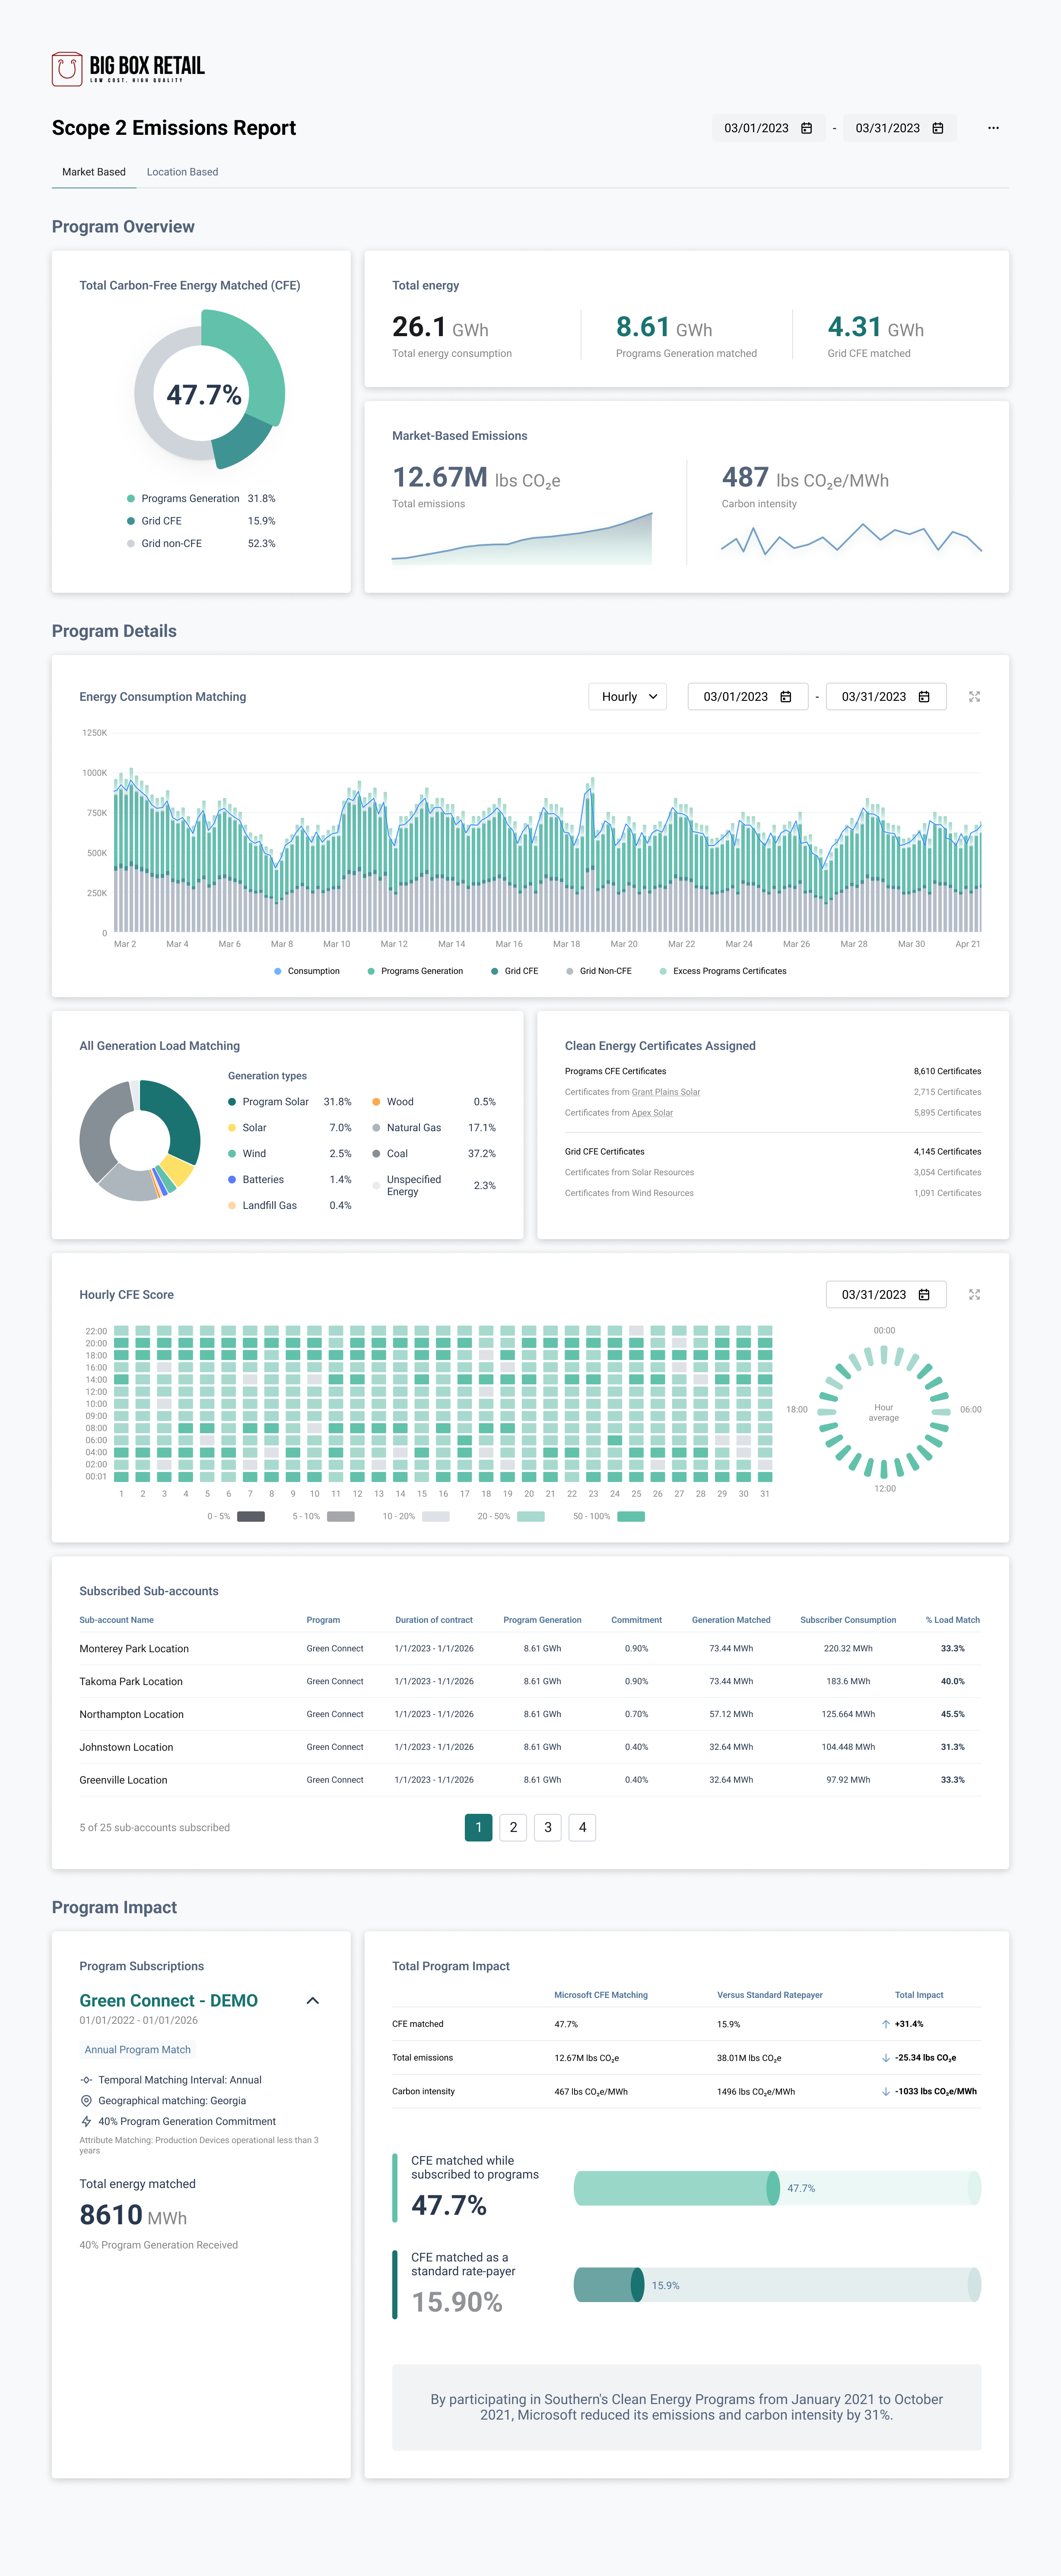This screenshot has width=1061, height=2576.
Task: Click the 5 - 10% heatmap legend swatch
Action: (341, 1517)
